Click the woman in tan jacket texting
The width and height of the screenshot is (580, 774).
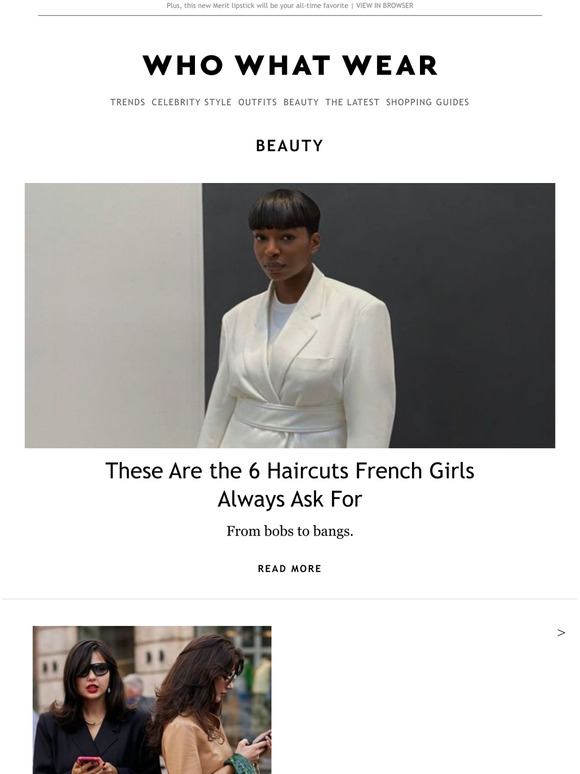(210, 706)
